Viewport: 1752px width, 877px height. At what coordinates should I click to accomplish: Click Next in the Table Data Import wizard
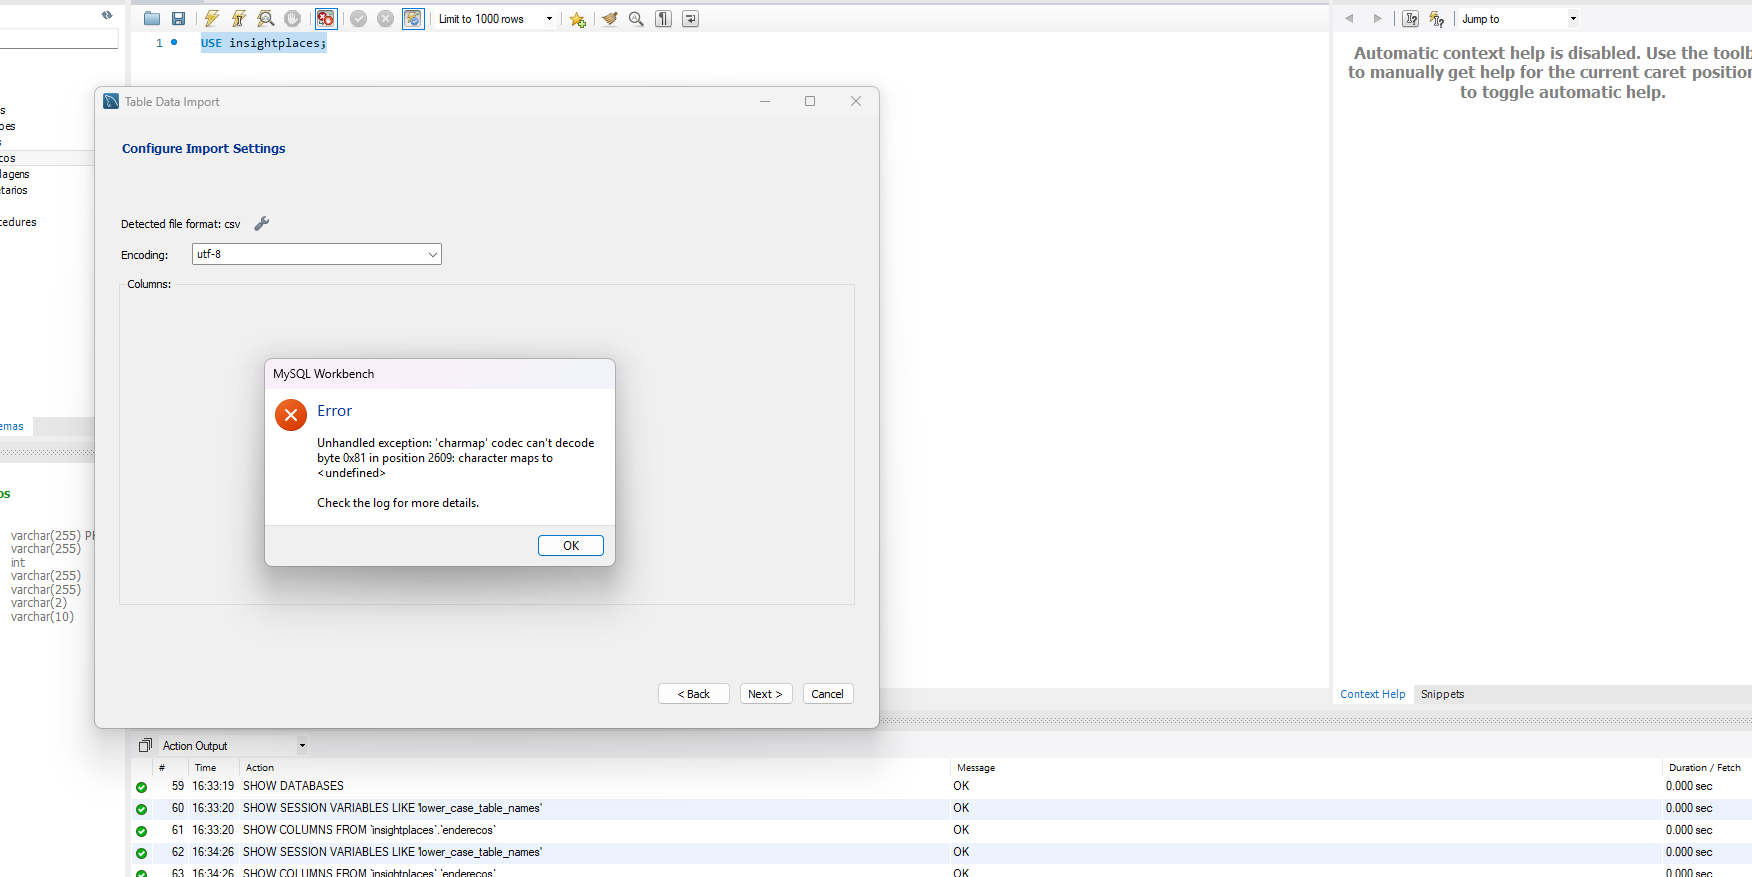(x=766, y=694)
